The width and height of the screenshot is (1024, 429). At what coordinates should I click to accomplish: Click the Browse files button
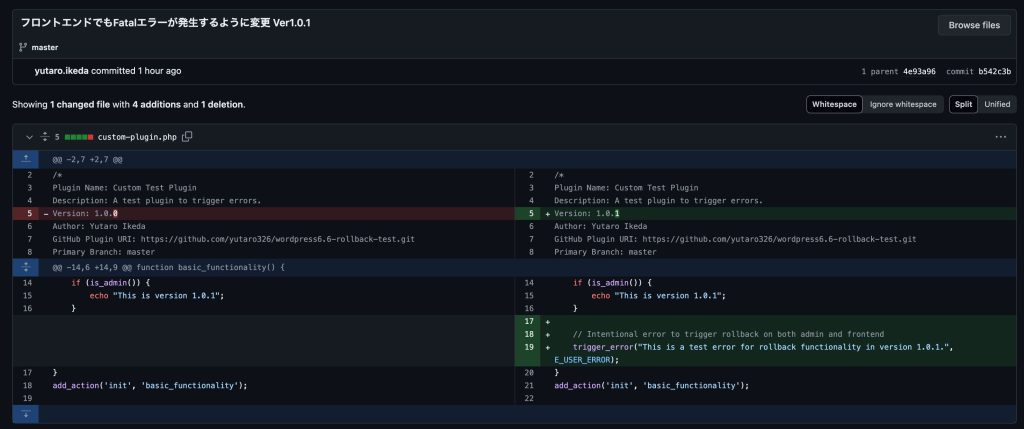[974, 25]
